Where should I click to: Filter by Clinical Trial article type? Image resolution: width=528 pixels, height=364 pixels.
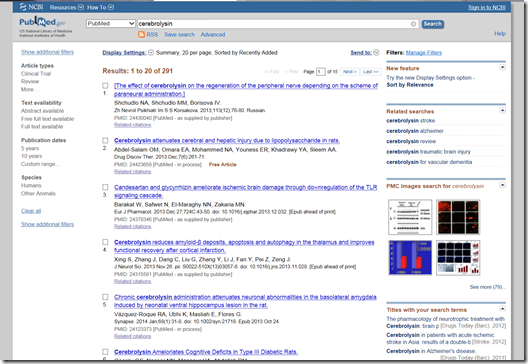36,74
